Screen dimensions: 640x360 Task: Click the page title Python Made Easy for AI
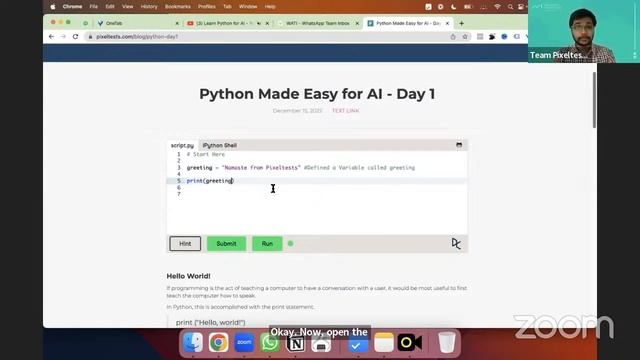(x=317, y=94)
